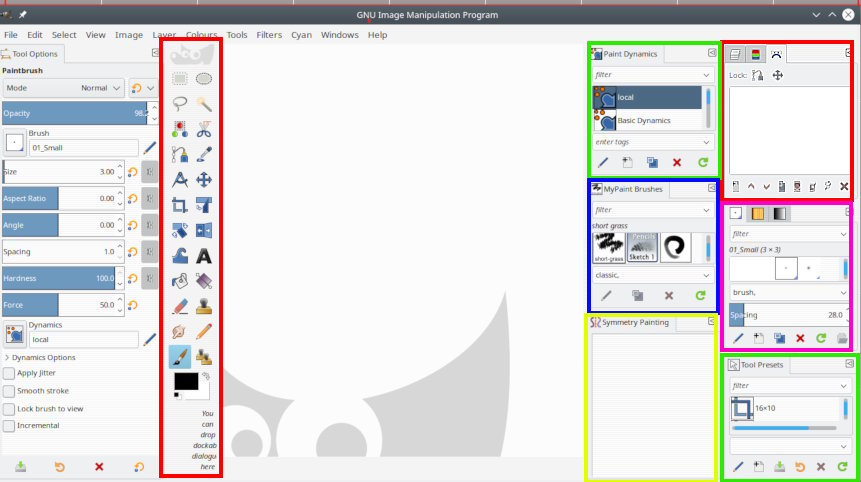Screen dimensions: 861x482
Task: Toggle Lock position and size in layers panel
Action: 778,75
